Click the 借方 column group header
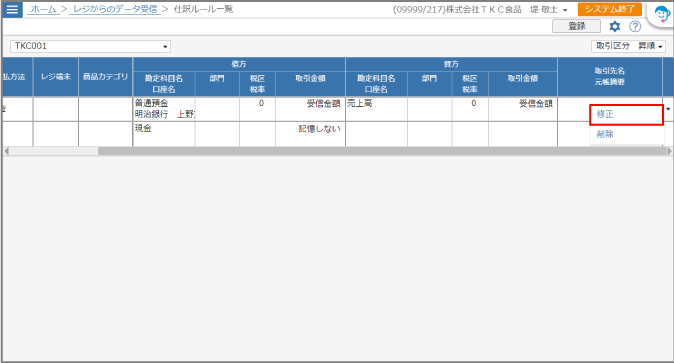674x363 pixels. click(x=239, y=64)
